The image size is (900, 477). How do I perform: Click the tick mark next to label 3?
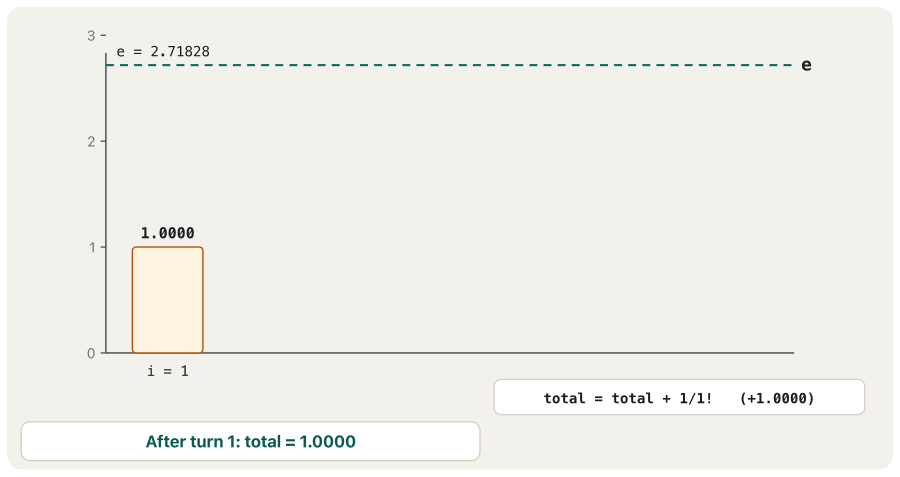tap(103, 36)
